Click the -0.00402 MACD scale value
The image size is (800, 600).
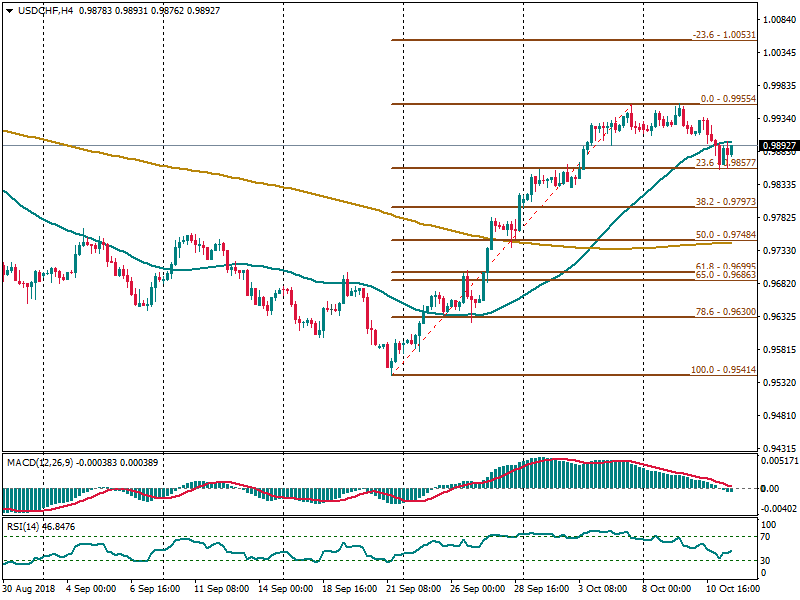pos(779,509)
